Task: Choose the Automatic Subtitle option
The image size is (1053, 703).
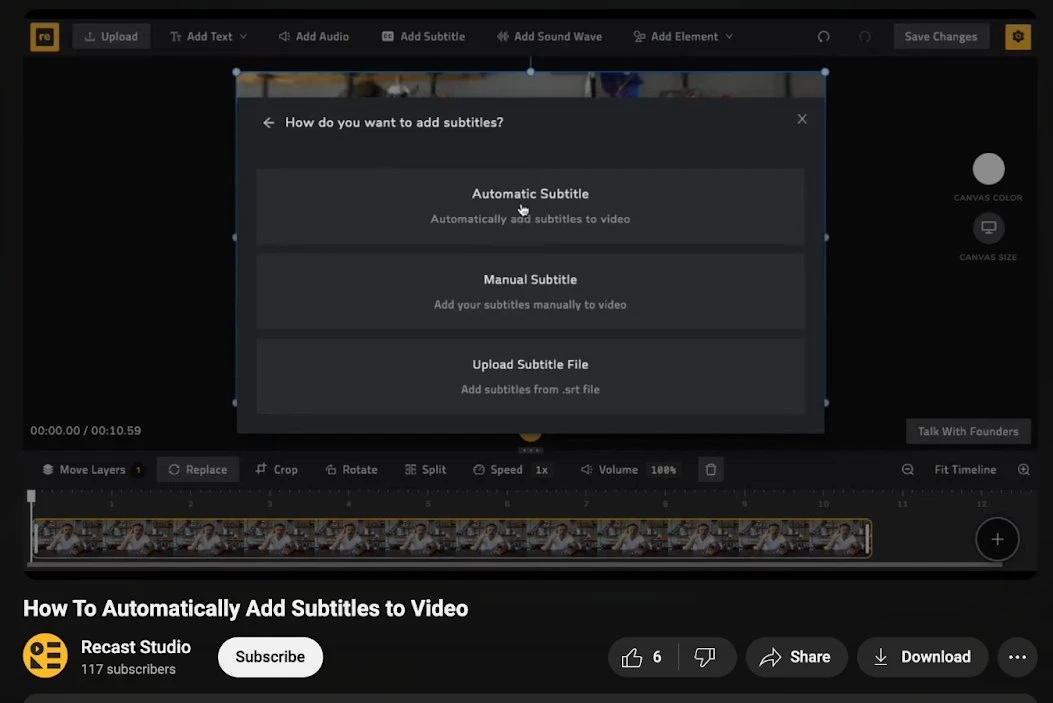Action: (x=530, y=205)
